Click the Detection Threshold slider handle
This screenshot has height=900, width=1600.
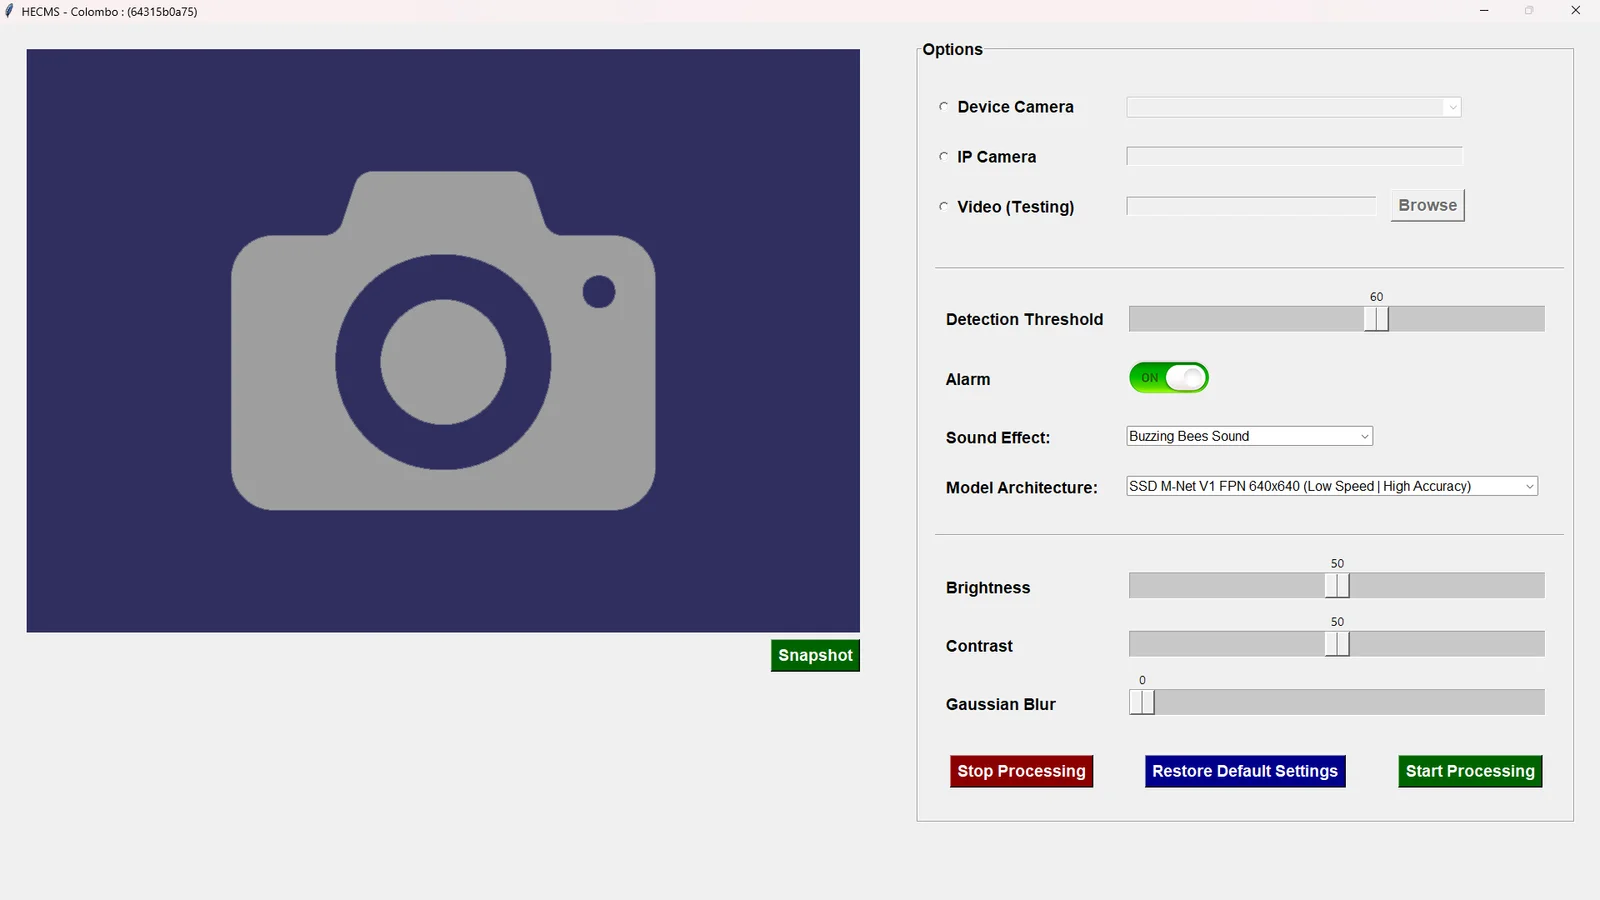(x=1376, y=319)
